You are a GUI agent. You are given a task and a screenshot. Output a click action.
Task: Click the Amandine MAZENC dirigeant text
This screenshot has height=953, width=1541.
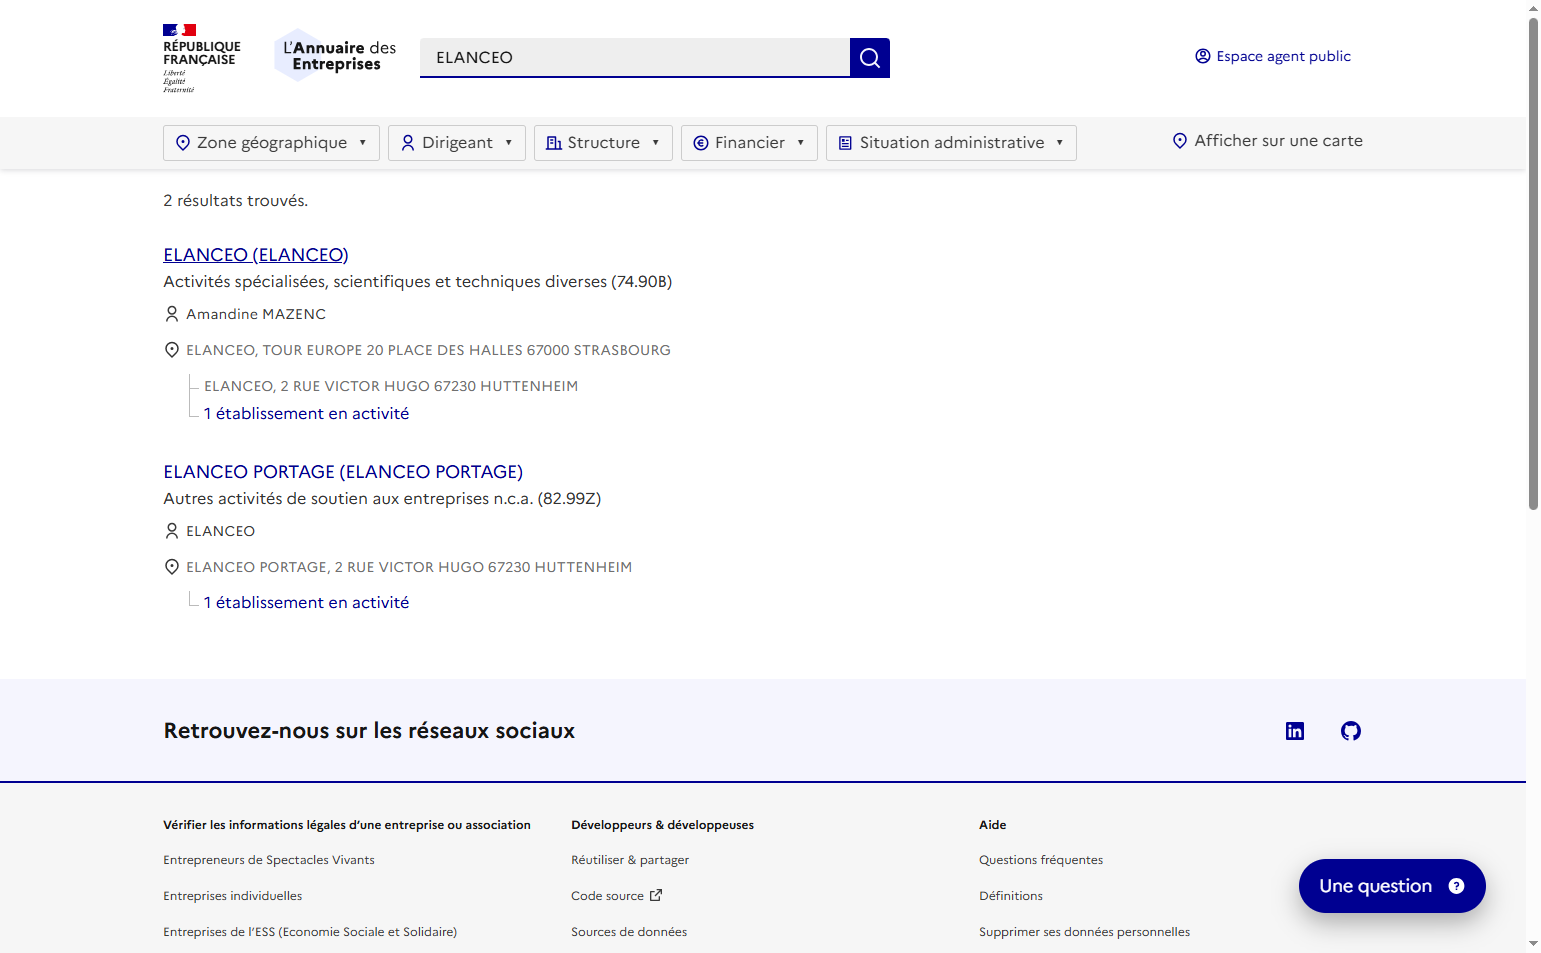tap(256, 314)
